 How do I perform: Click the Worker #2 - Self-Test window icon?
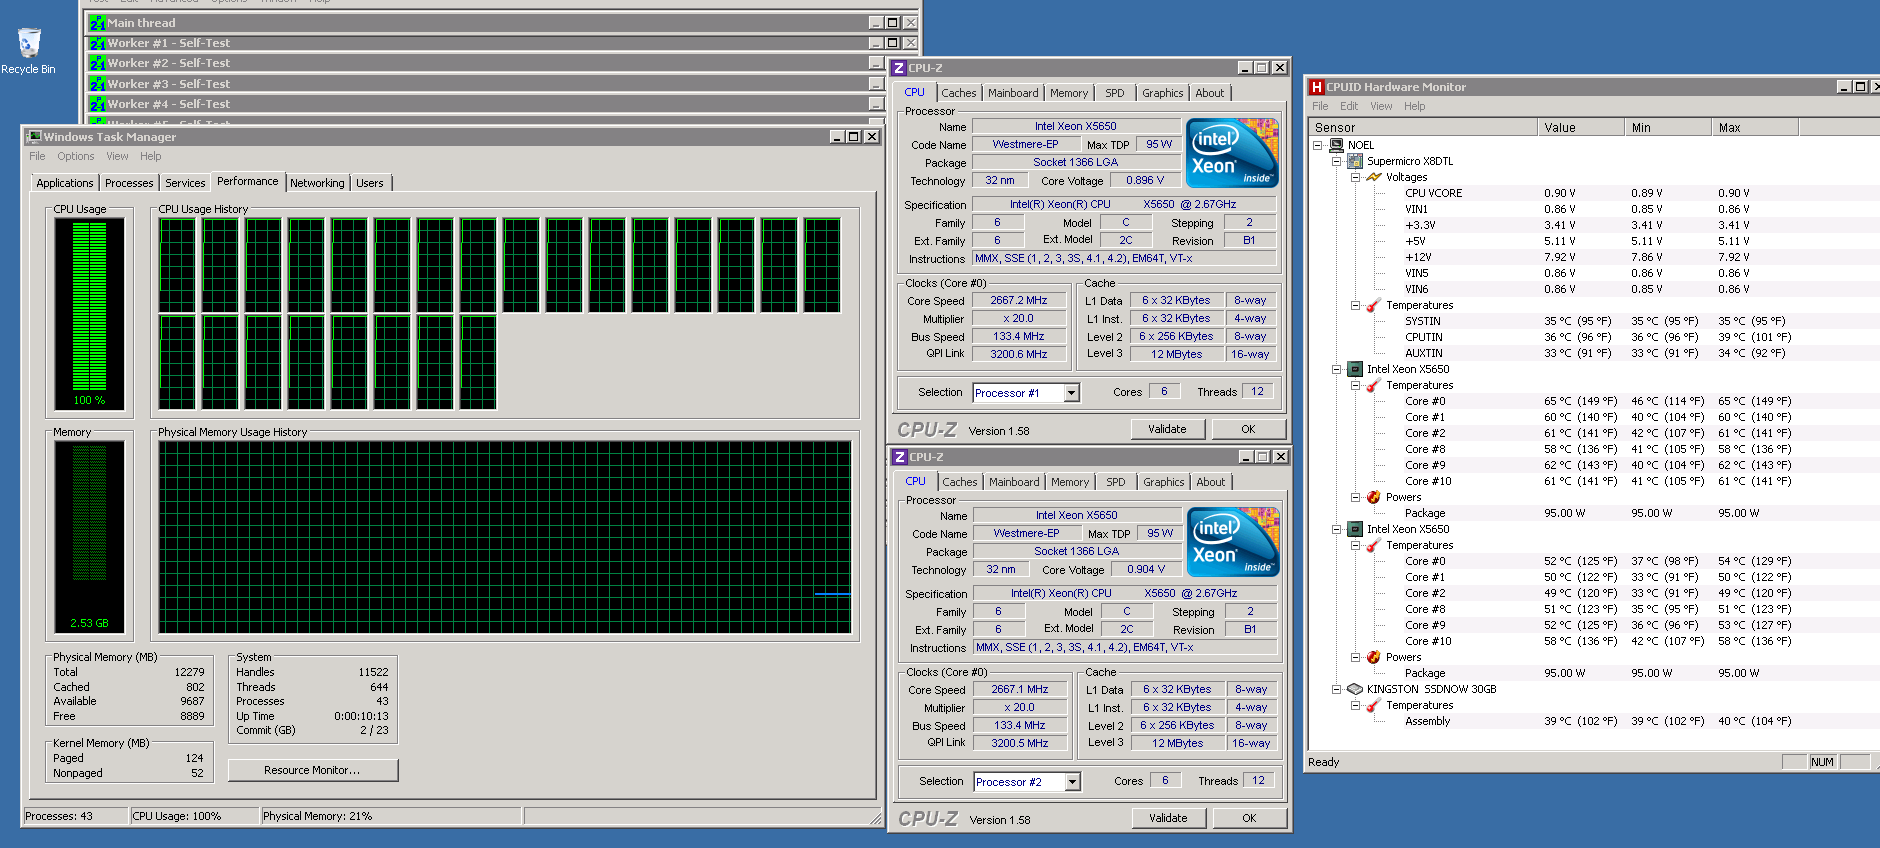click(97, 63)
